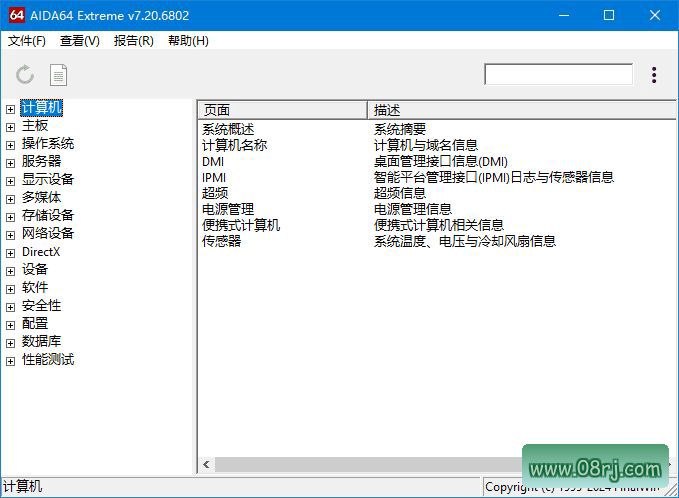The height and width of the screenshot is (498, 679).
Task: Expand the DirectX tree node
Action: pyautogui.click(x=10, y=253)
